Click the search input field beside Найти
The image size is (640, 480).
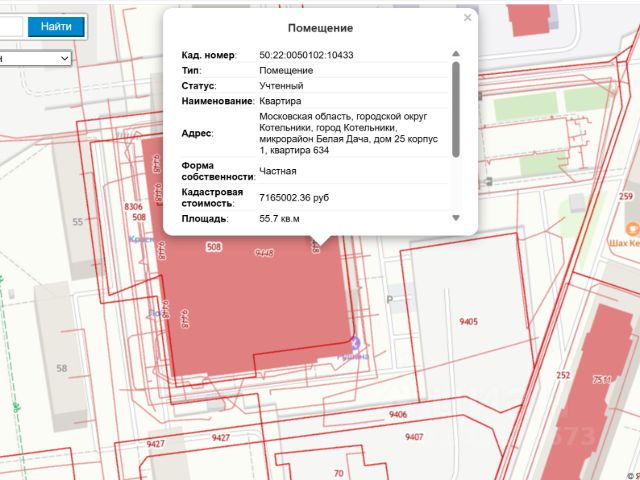[x=11, y=27]
